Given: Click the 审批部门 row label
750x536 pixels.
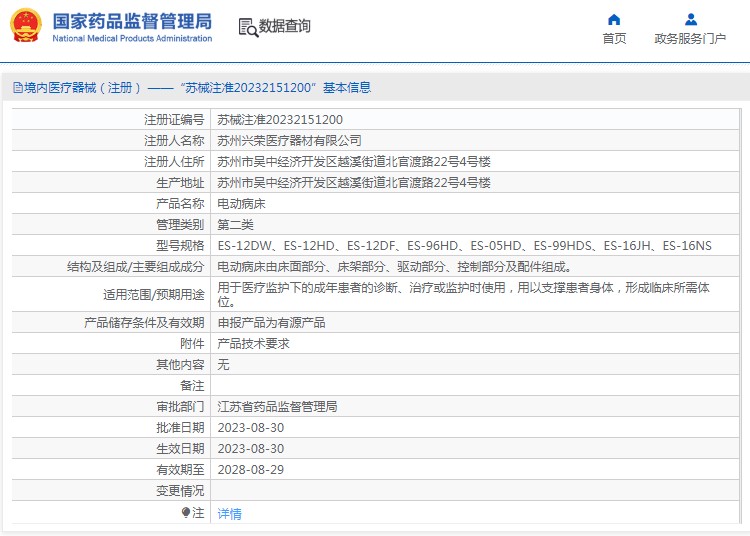Looking at the screenshot, I should (180, 407).
